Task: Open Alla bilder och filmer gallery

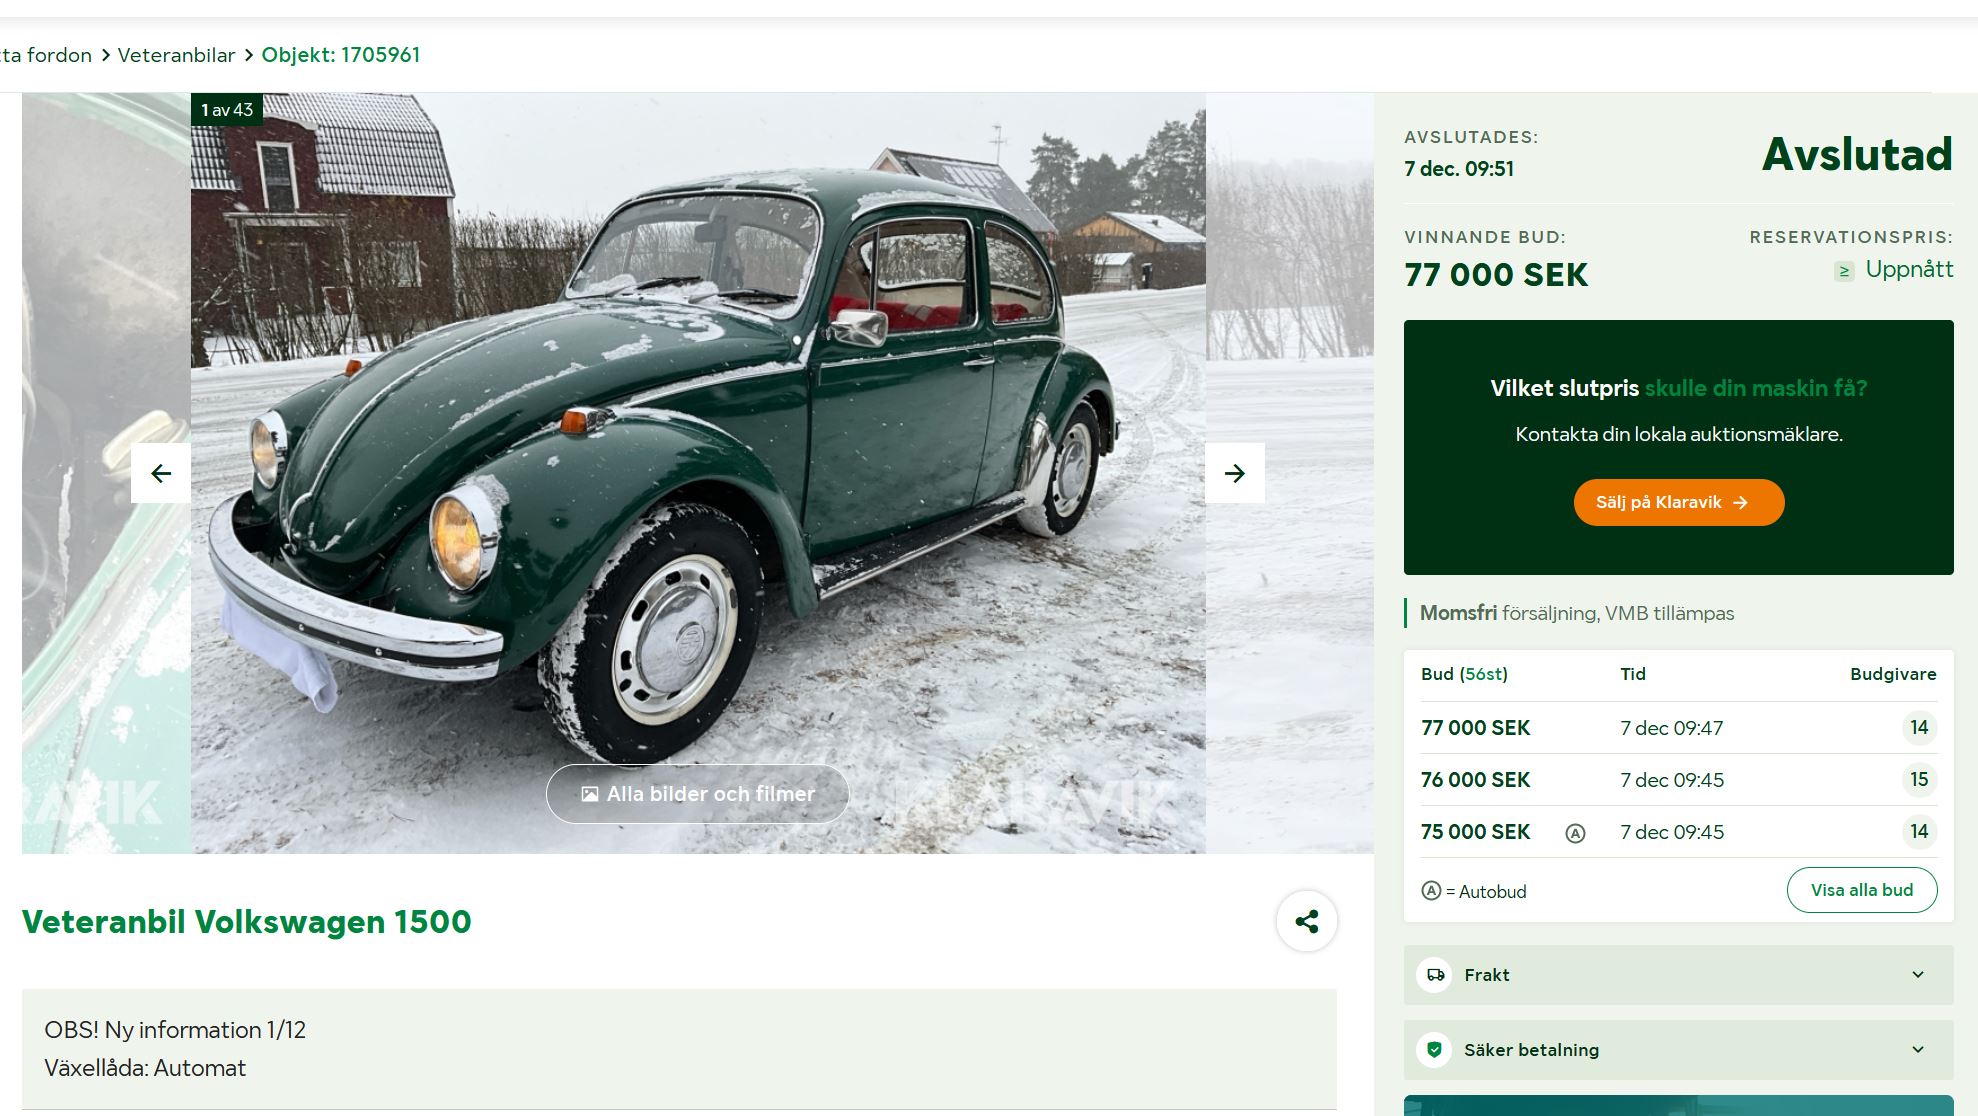Action: point(698,794)
